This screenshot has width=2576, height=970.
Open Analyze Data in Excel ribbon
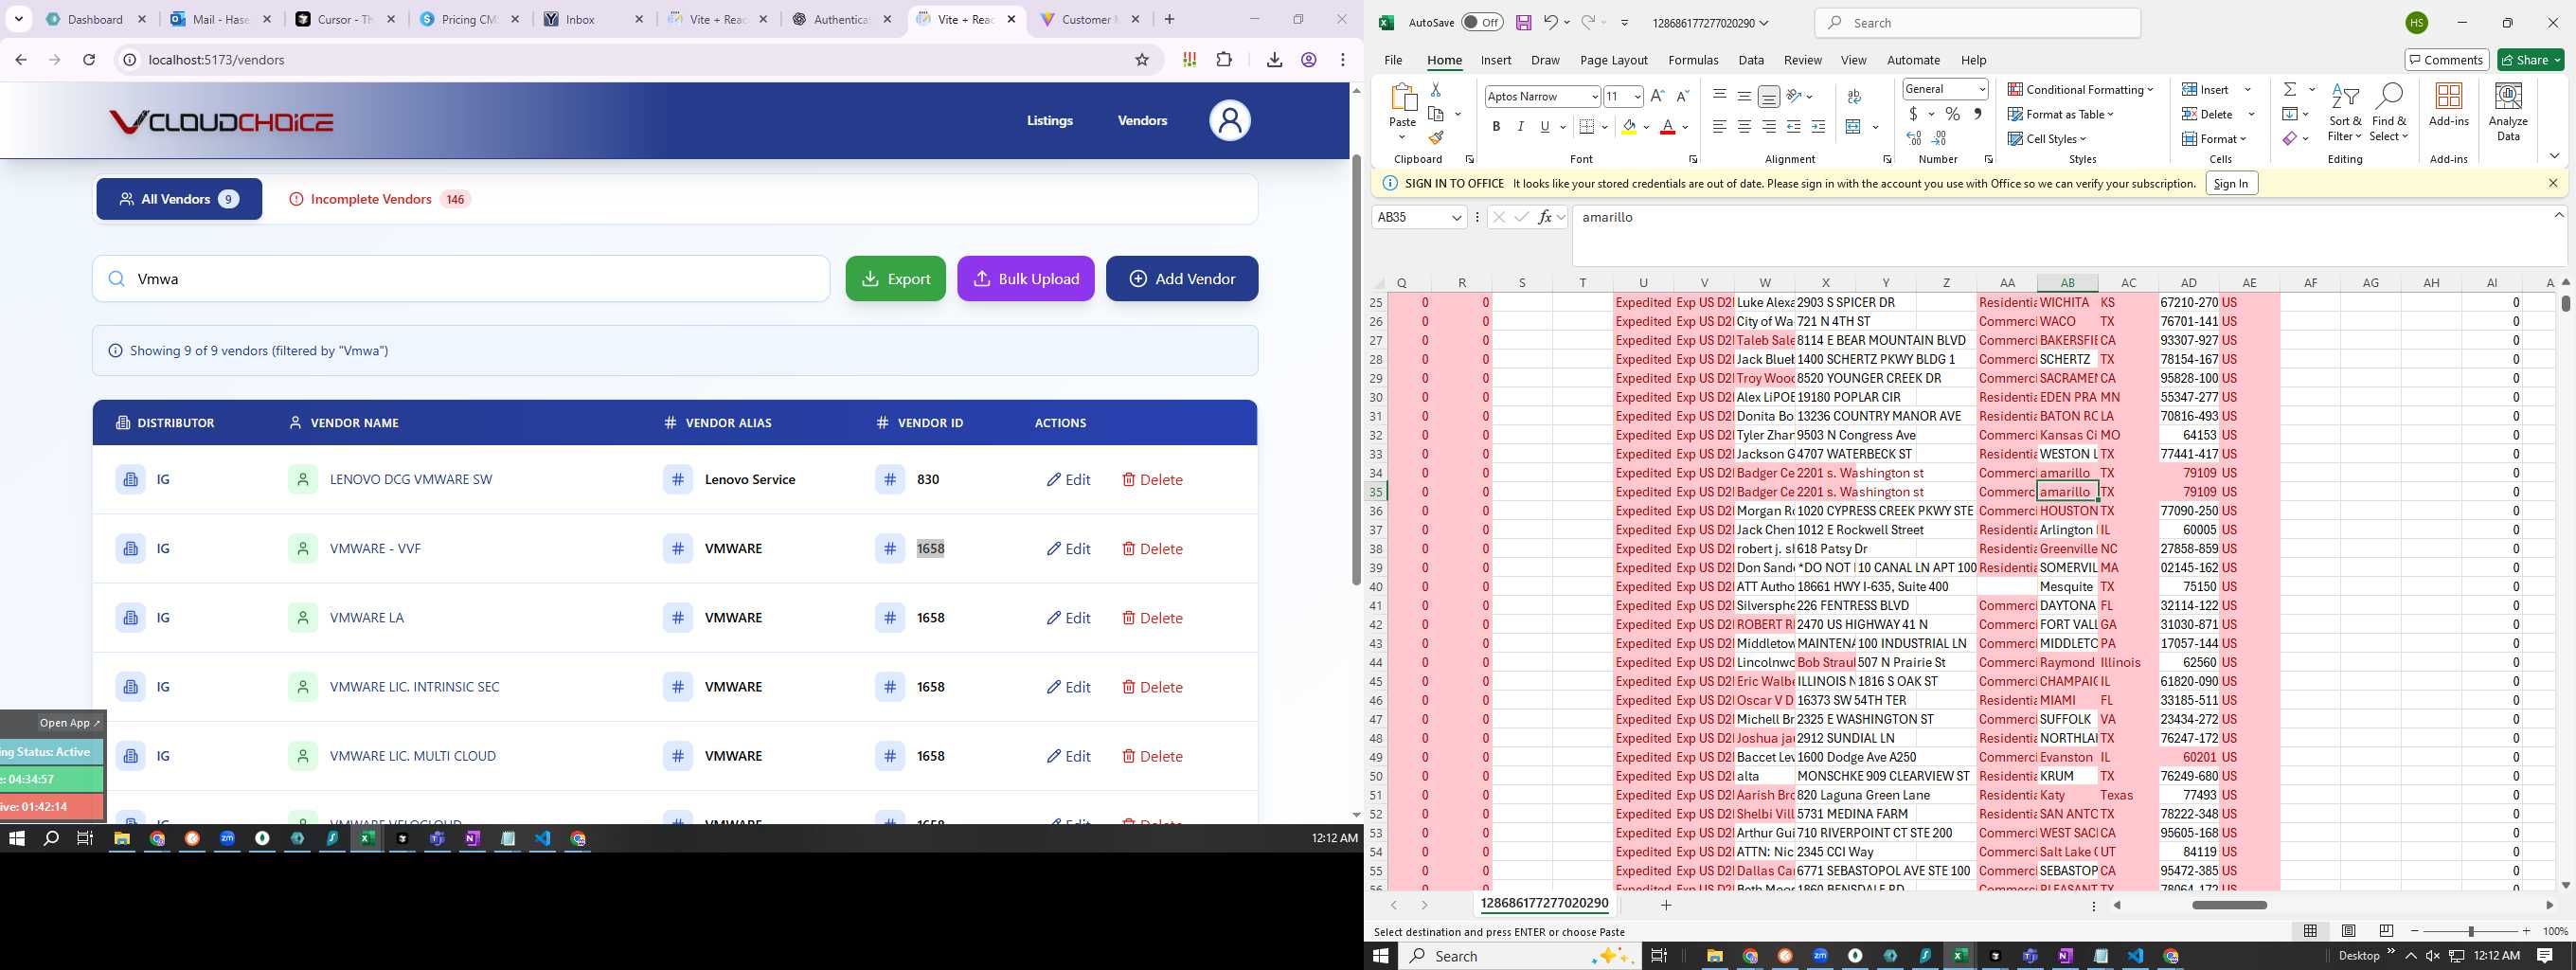2508,113
